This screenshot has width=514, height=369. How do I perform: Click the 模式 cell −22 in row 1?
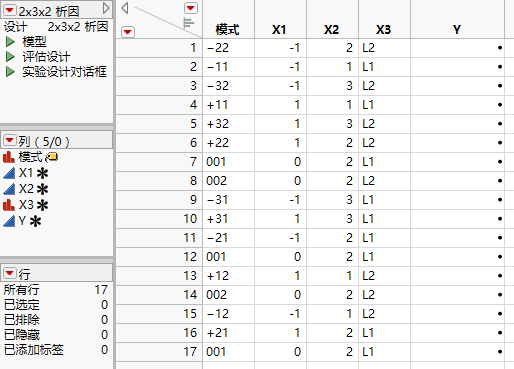(x=228, y=48)
